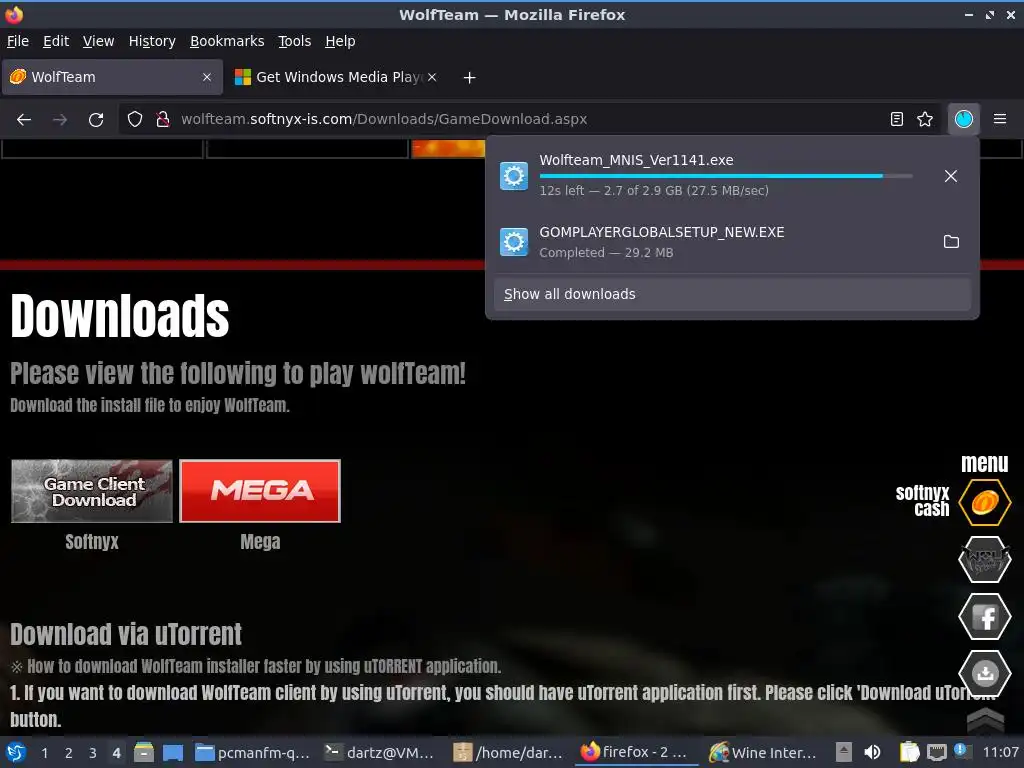Switch to virtual desktop 3
Viewport: 1024px width, 768px height.
coord(93,753)
